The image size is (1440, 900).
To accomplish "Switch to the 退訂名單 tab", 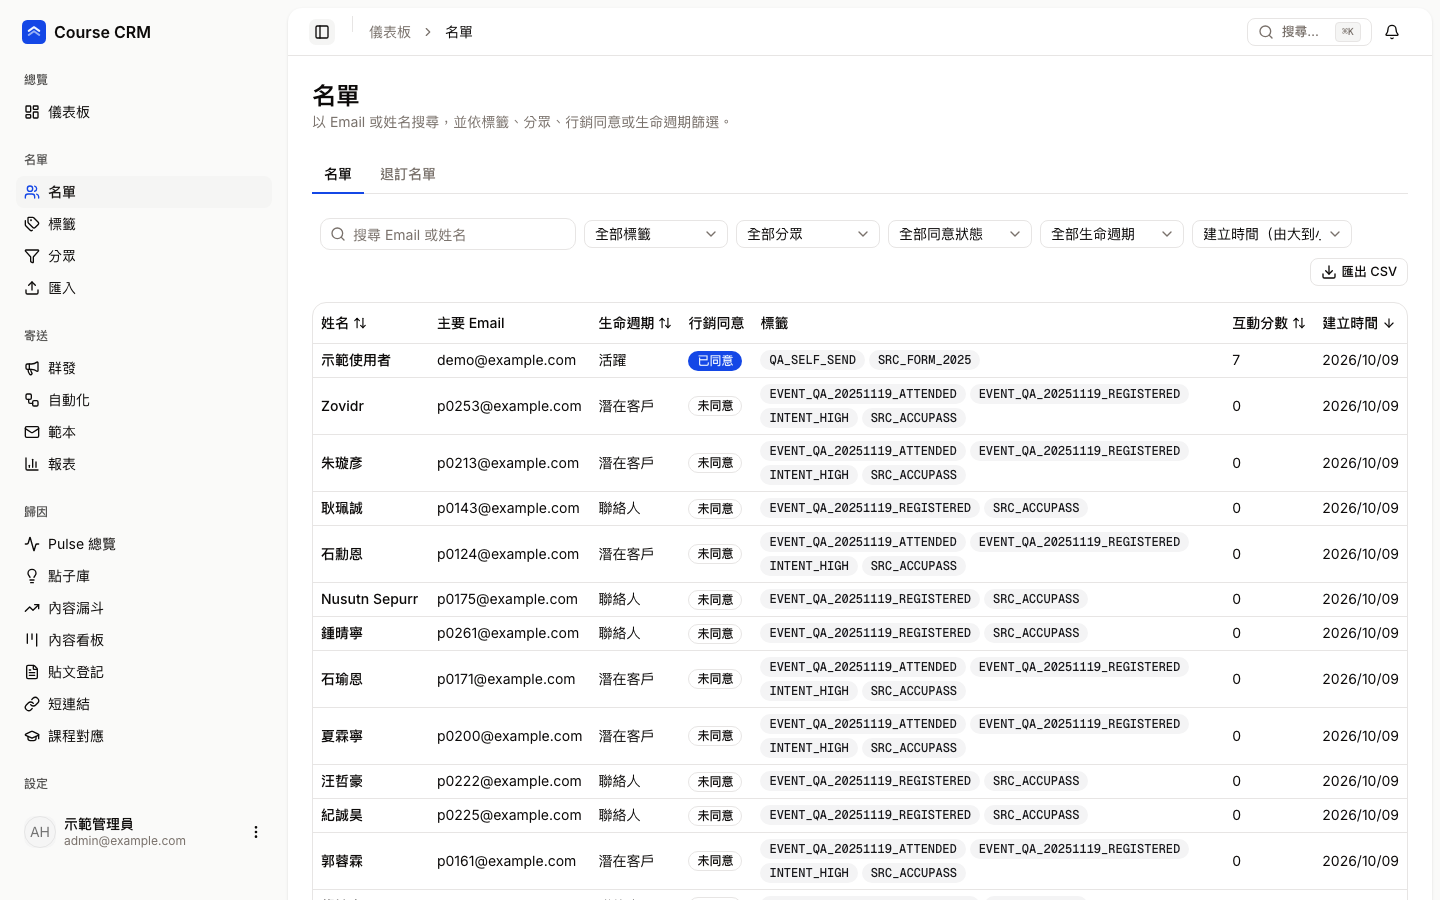I will tap(408, 174).
